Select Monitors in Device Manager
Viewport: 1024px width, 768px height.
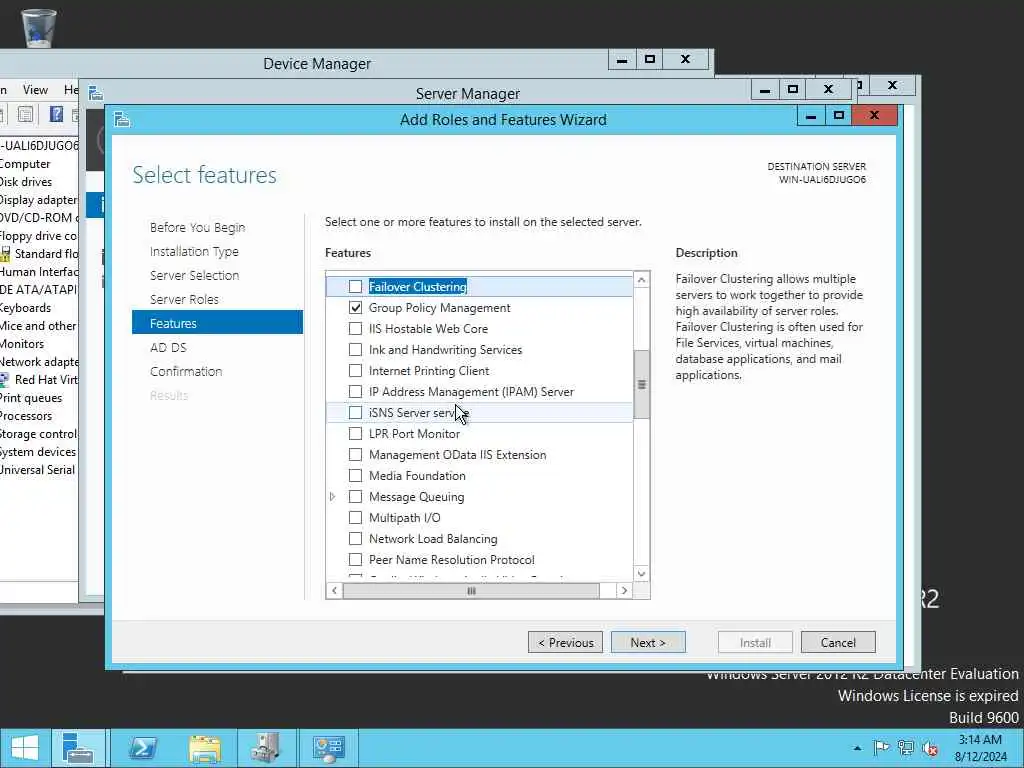pos(22,344)
